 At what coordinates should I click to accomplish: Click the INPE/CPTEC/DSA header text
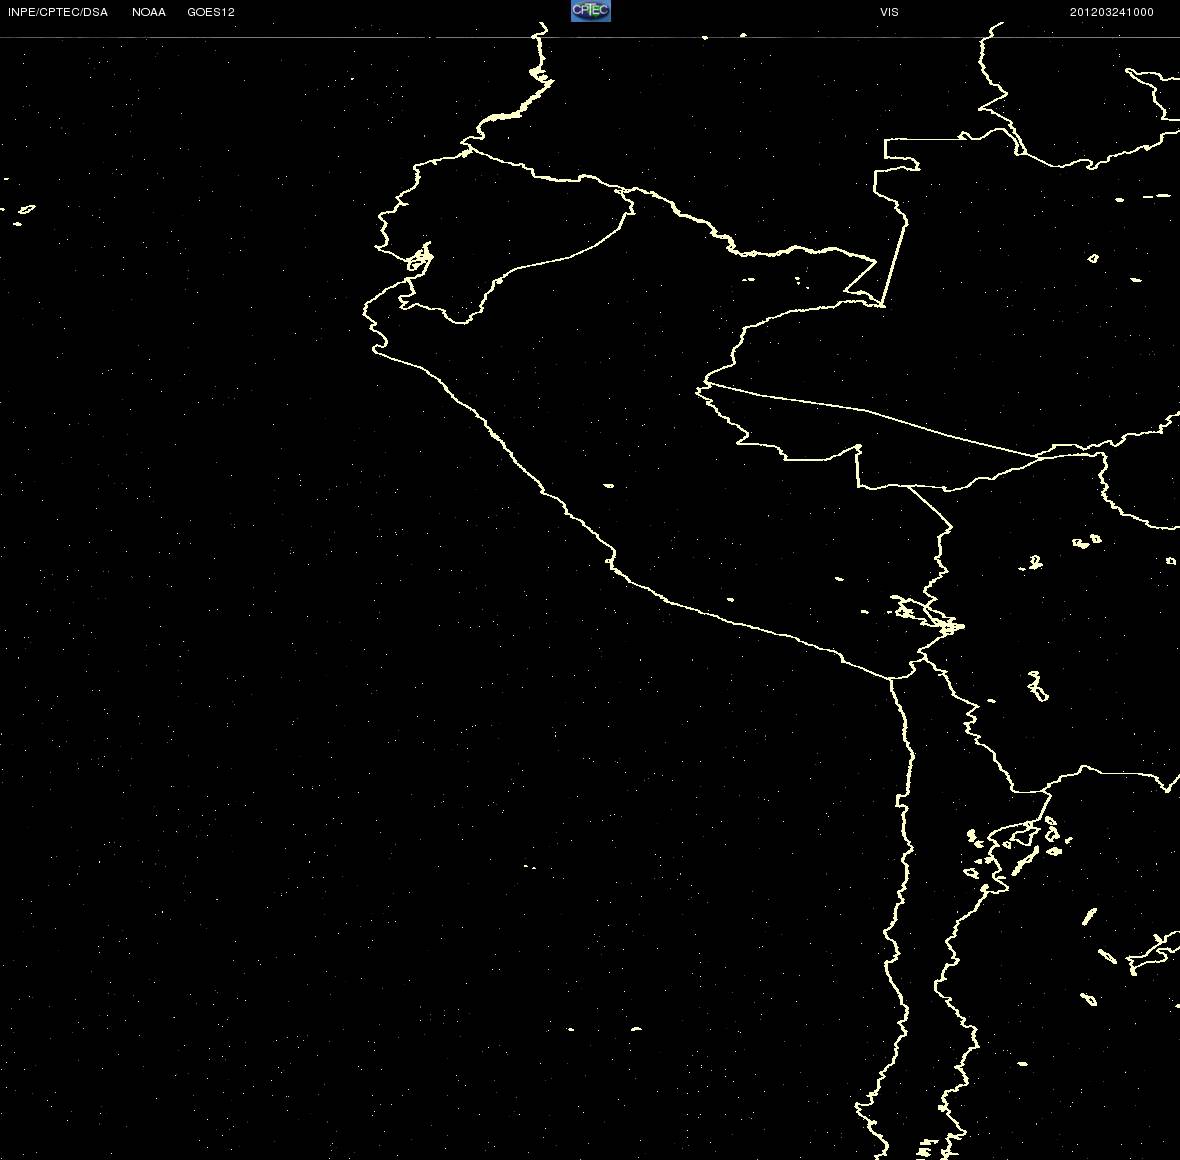pyautogui.click(x=58, y=12)
